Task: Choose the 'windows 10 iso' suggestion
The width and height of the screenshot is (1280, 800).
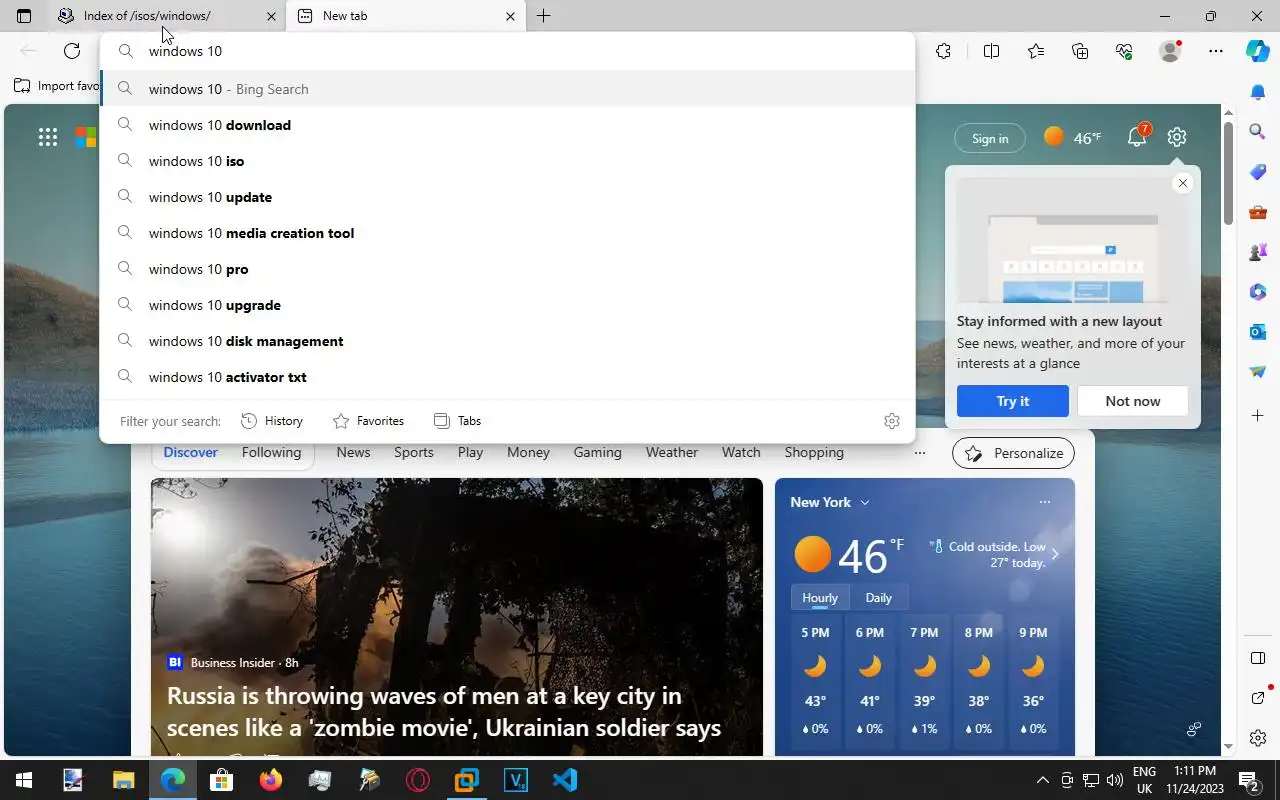Action: point(507,161)
